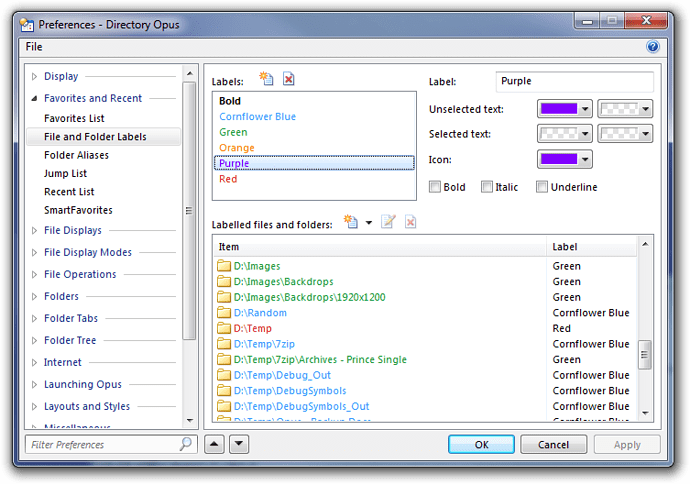Expand the Folder Tabs category
This screenshot has height=484, width=690.
click(34, 319)
